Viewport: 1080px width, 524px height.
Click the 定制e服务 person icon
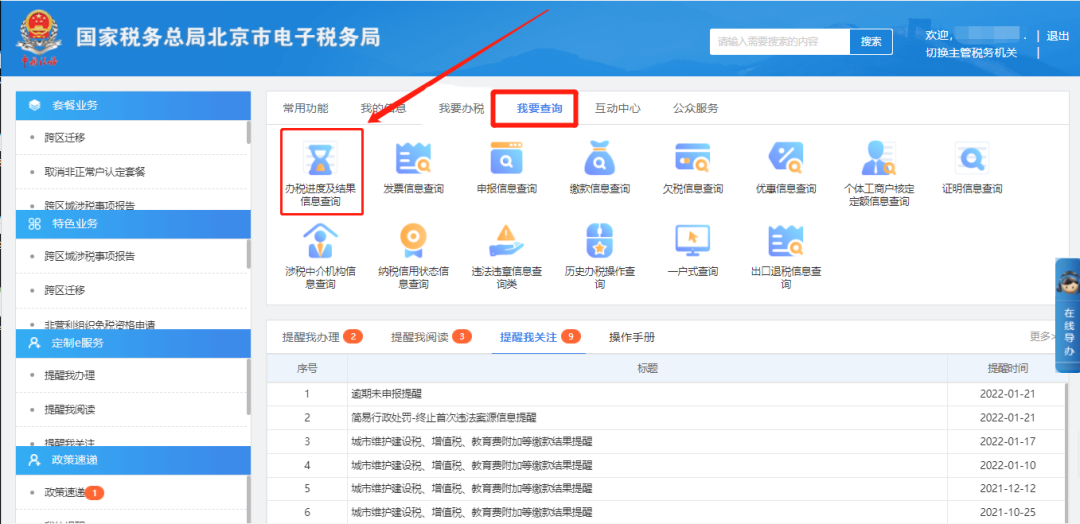[x=34, y=342]
